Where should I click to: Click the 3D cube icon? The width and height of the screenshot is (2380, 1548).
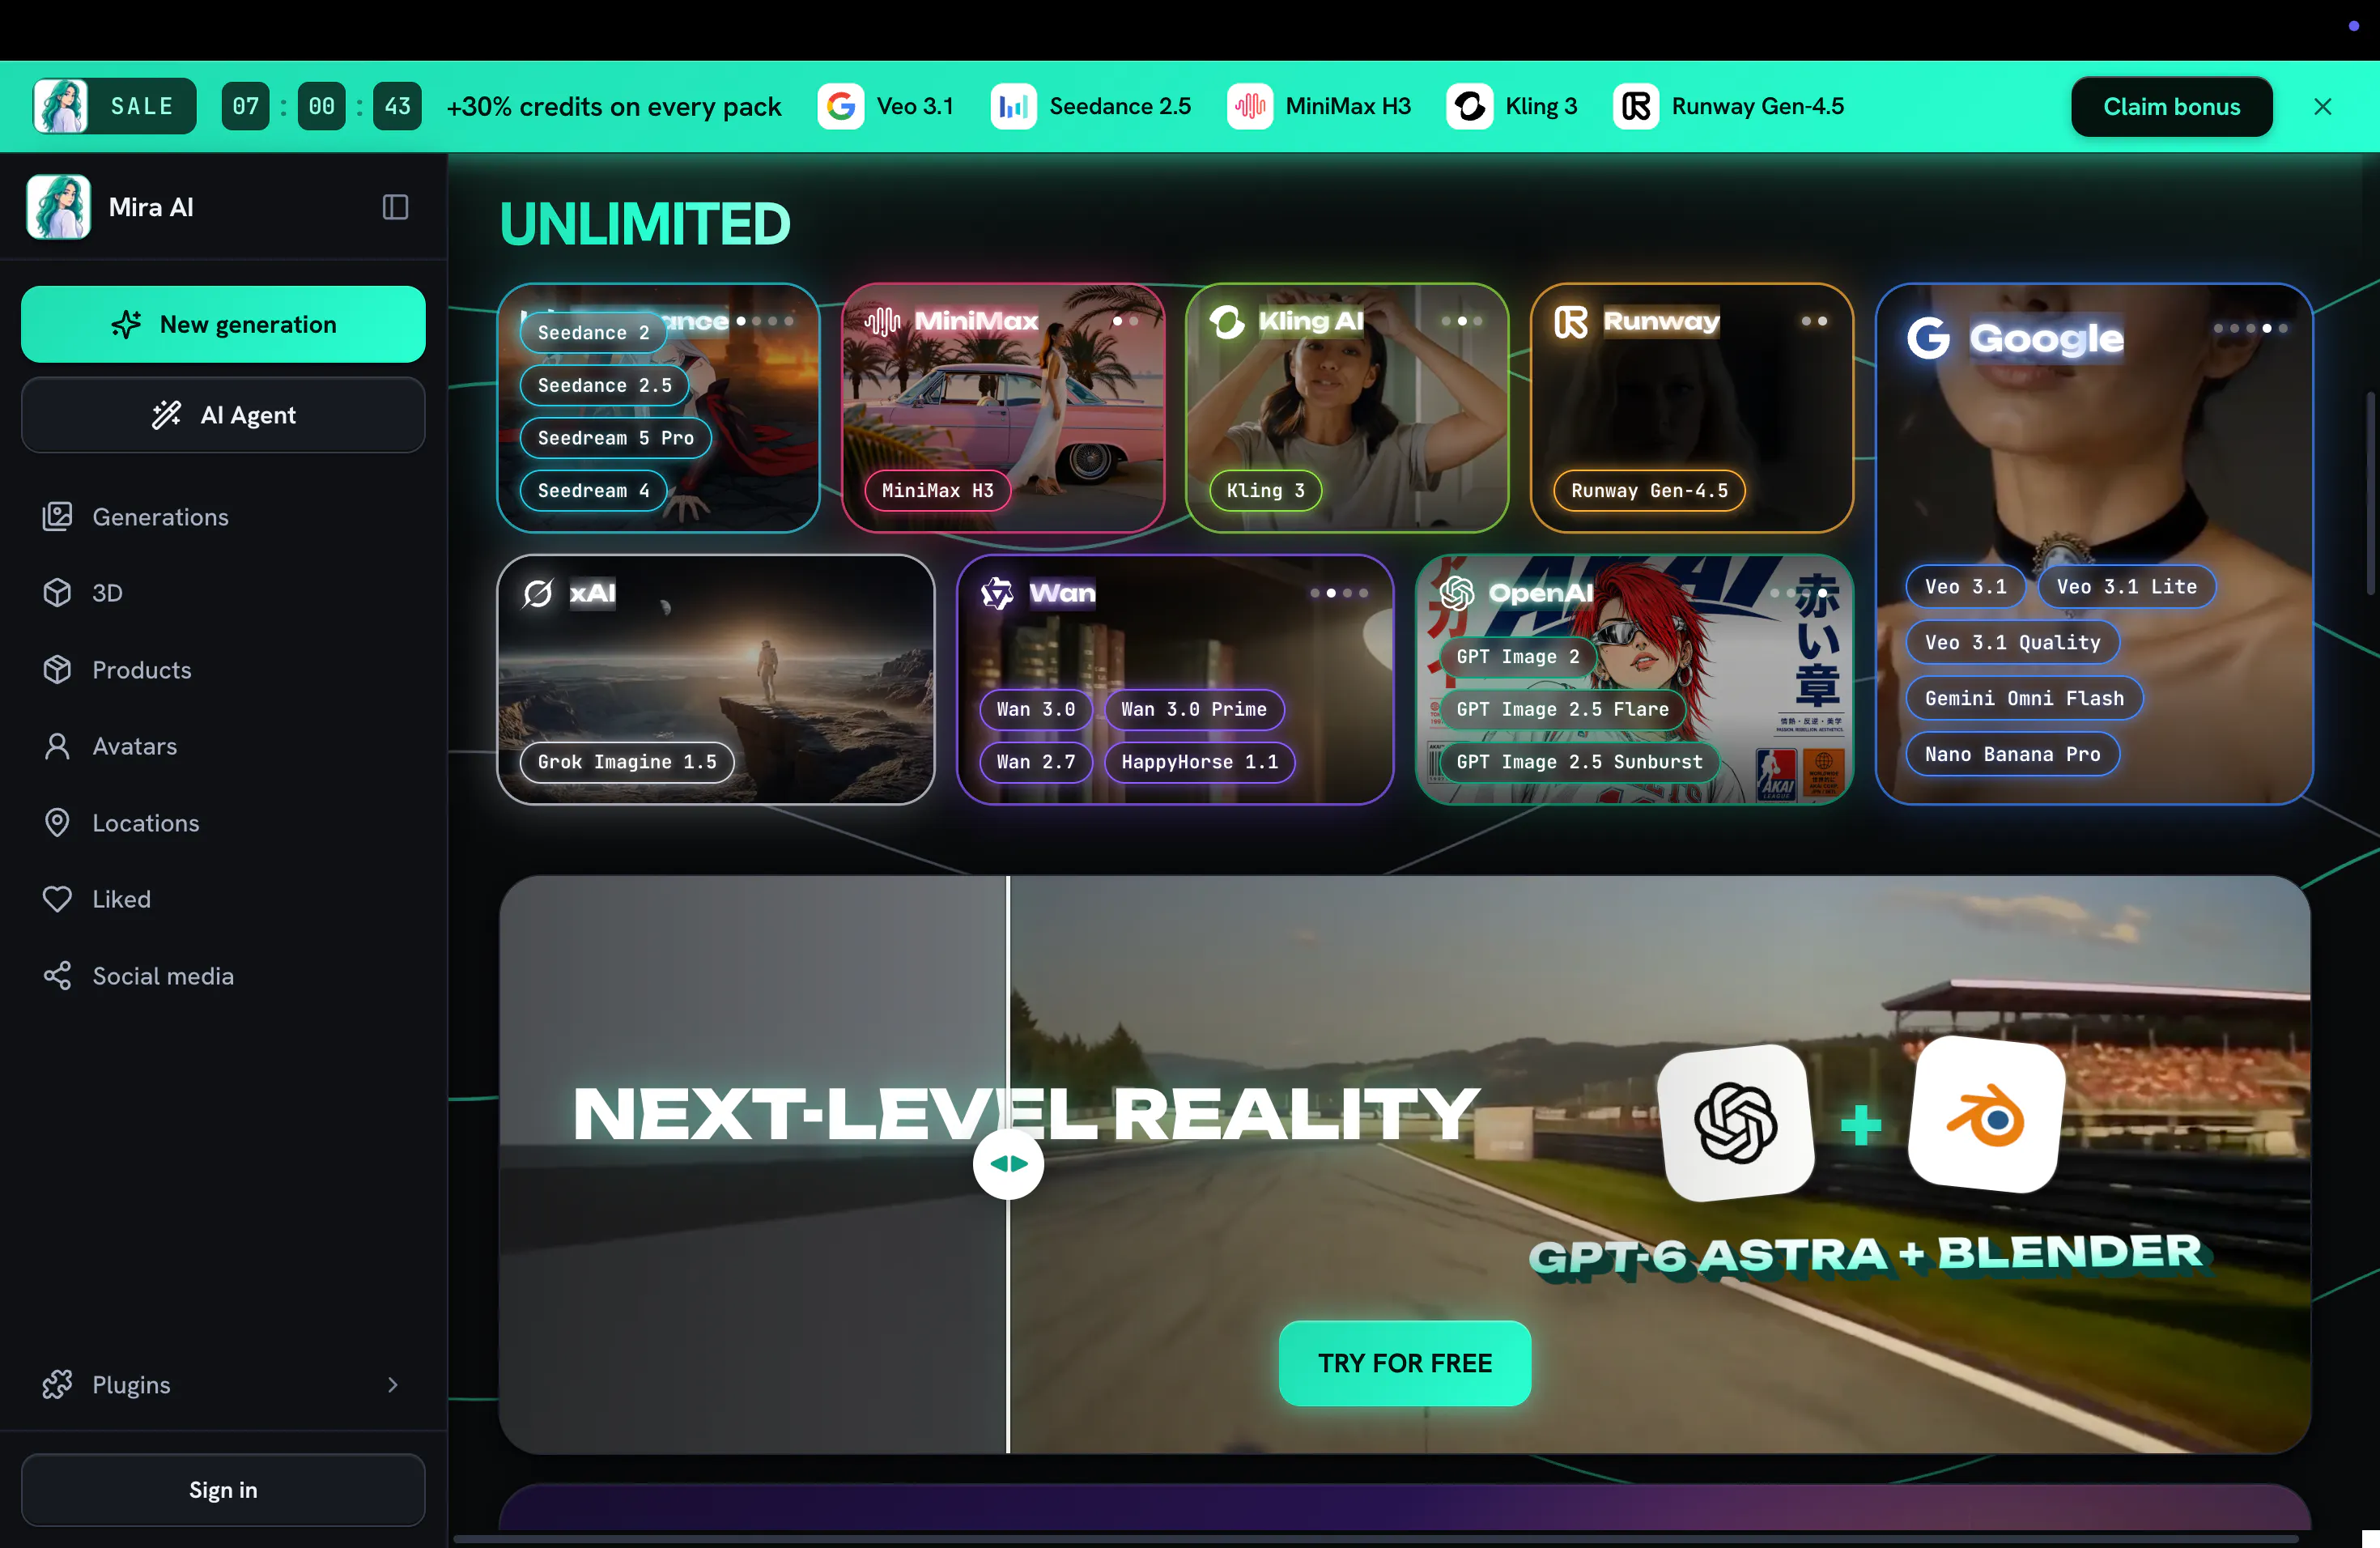[57, 592]
